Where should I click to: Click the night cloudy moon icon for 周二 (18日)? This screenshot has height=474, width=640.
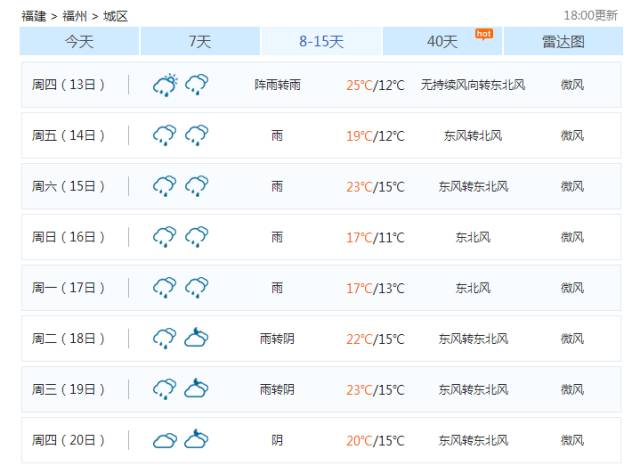197,339
